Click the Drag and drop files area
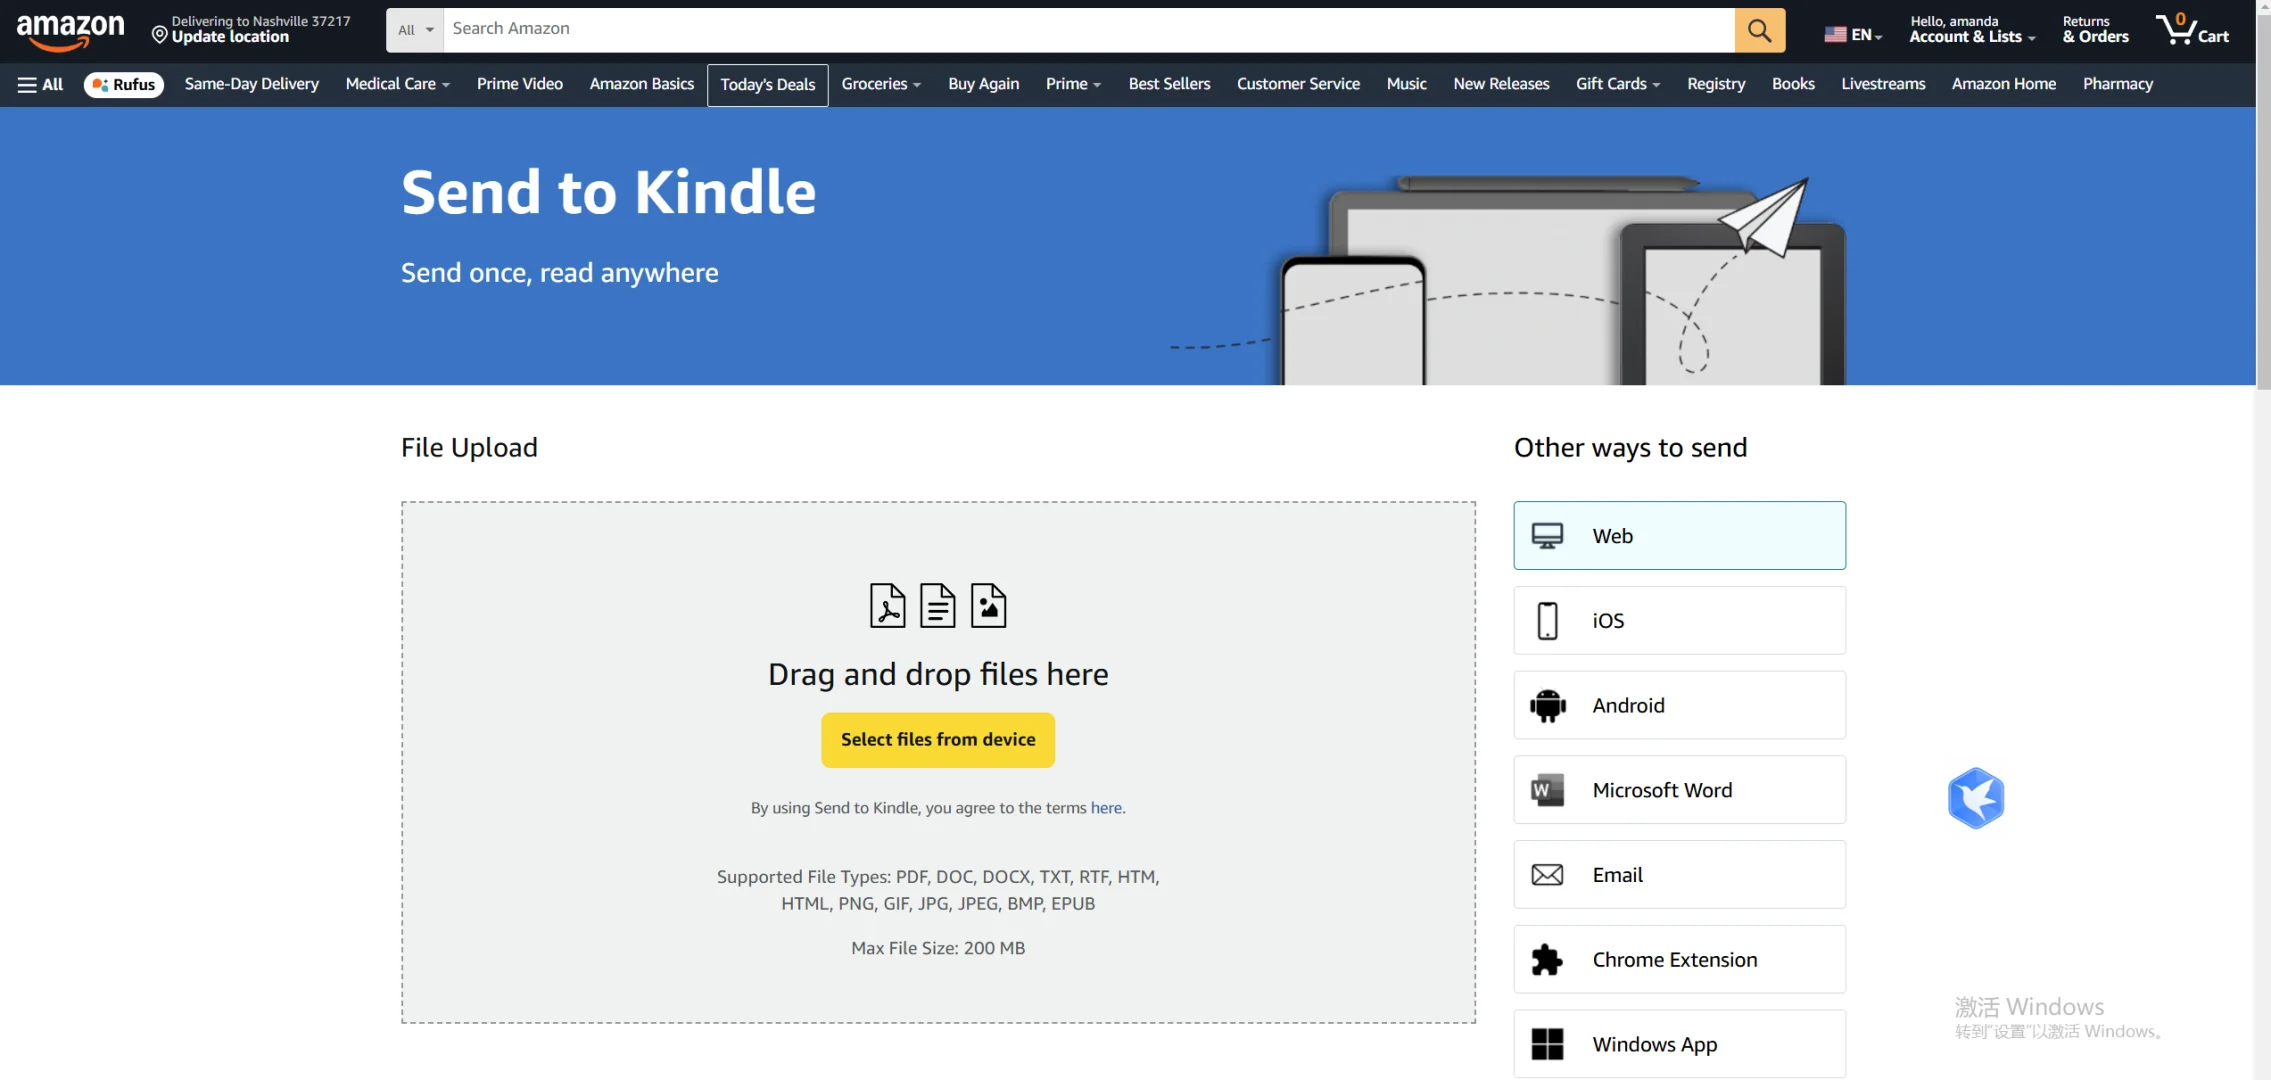Viewport: 2271px width, 1080px height. (x=938, y=762)
